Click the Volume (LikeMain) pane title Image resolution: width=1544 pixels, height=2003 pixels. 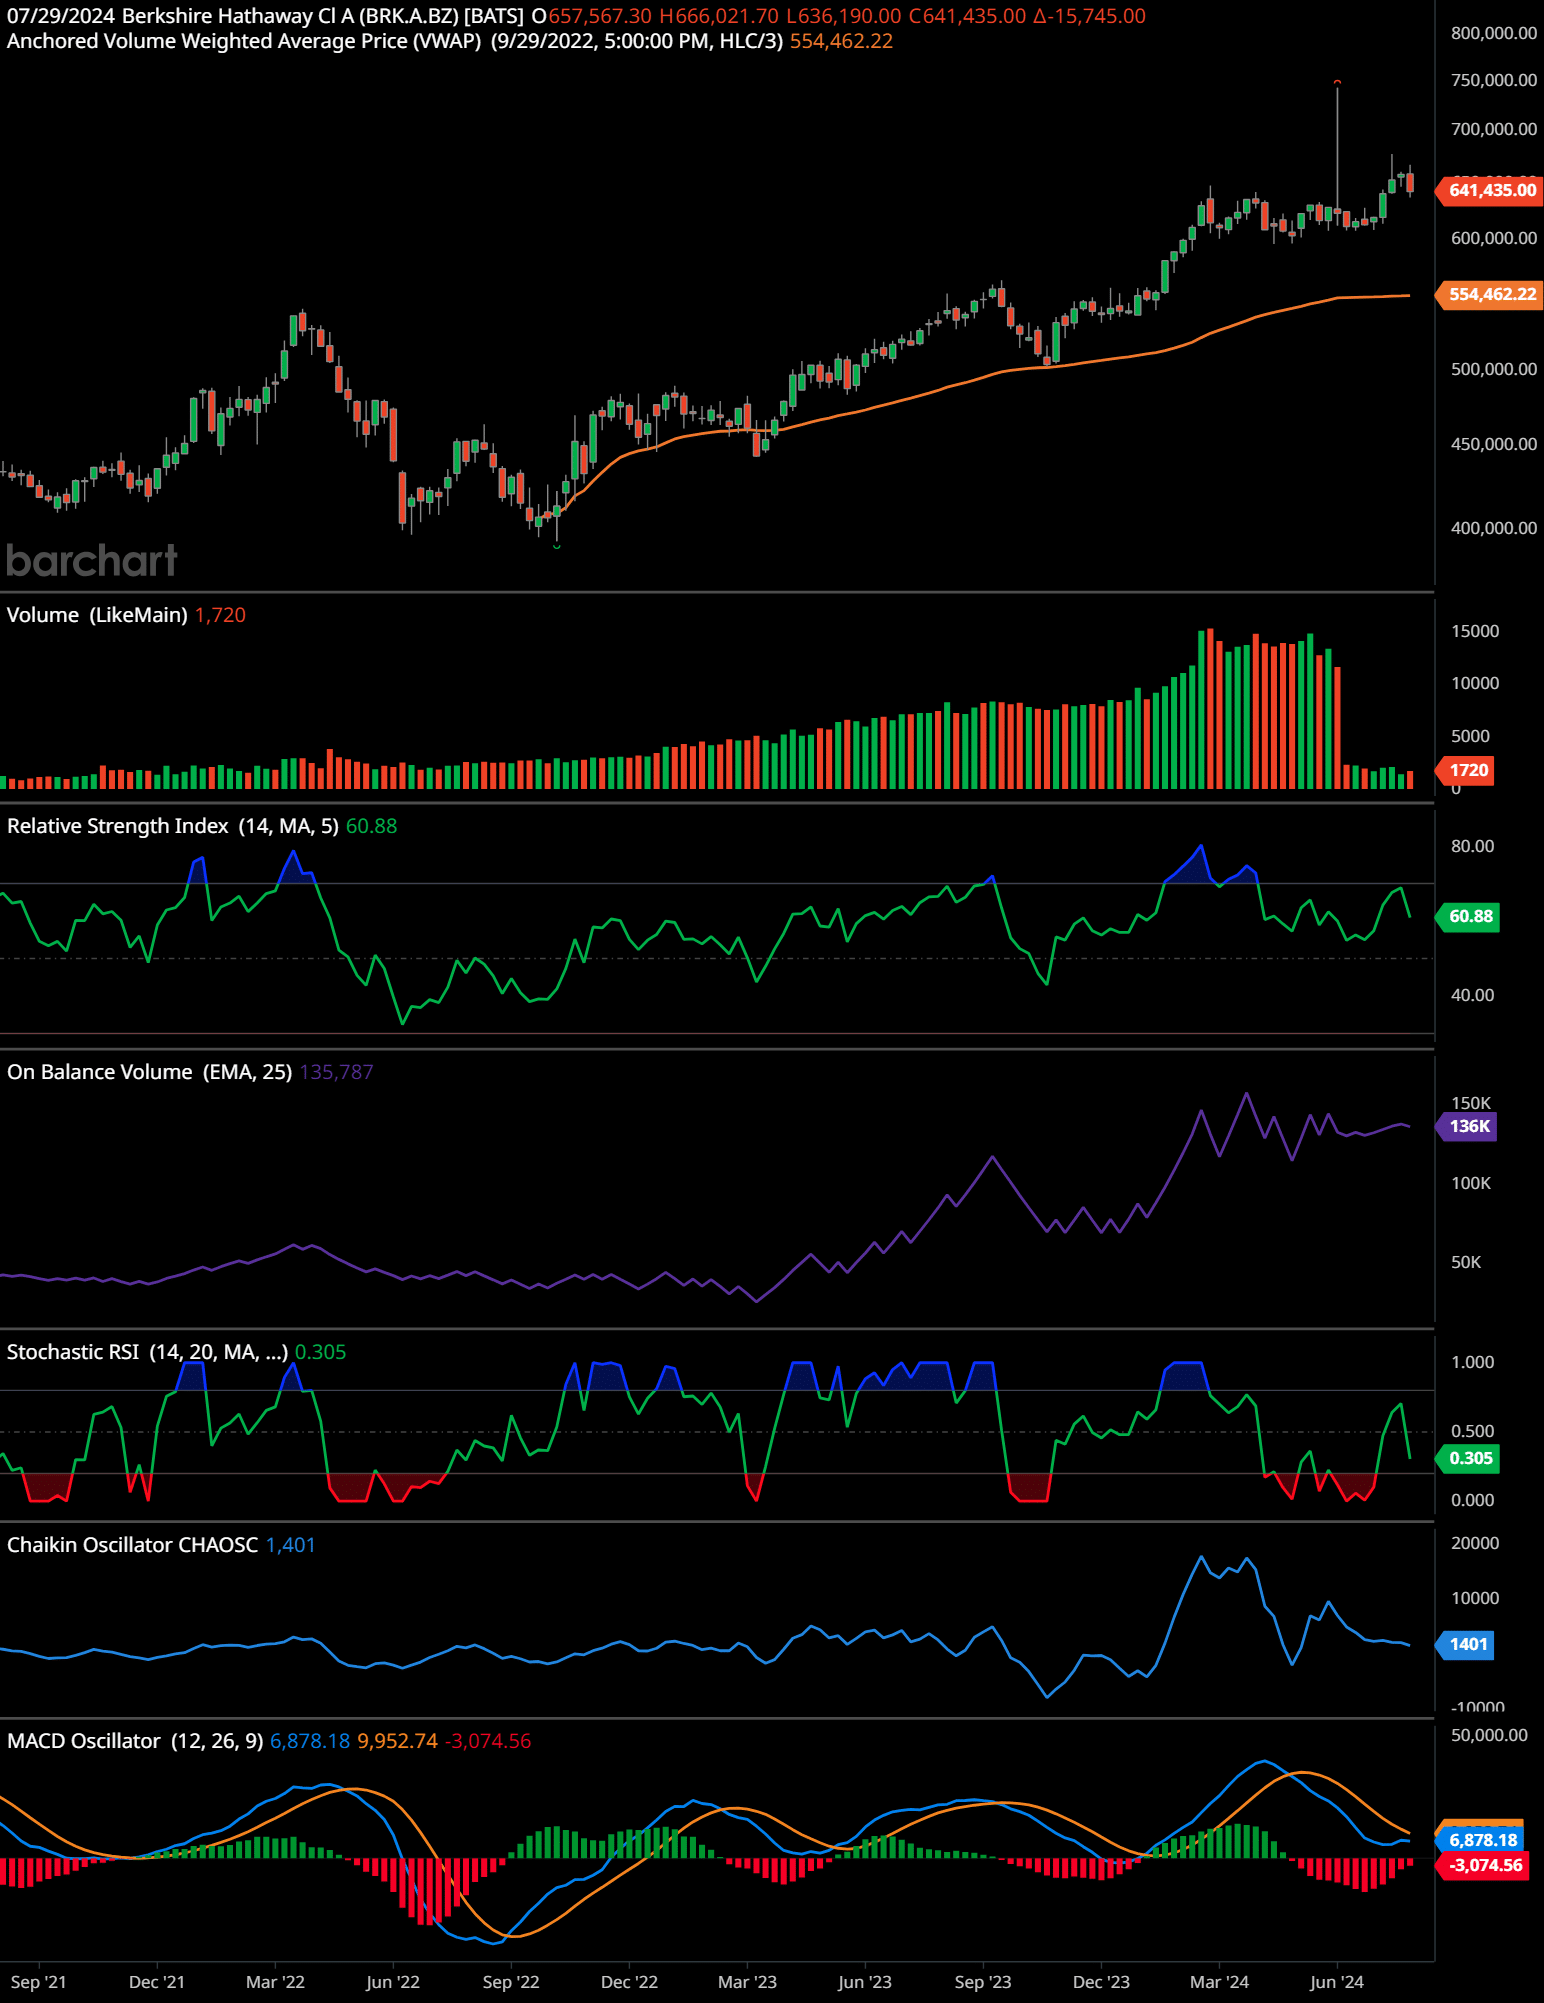pyautogui.click(x=97, y=615)
